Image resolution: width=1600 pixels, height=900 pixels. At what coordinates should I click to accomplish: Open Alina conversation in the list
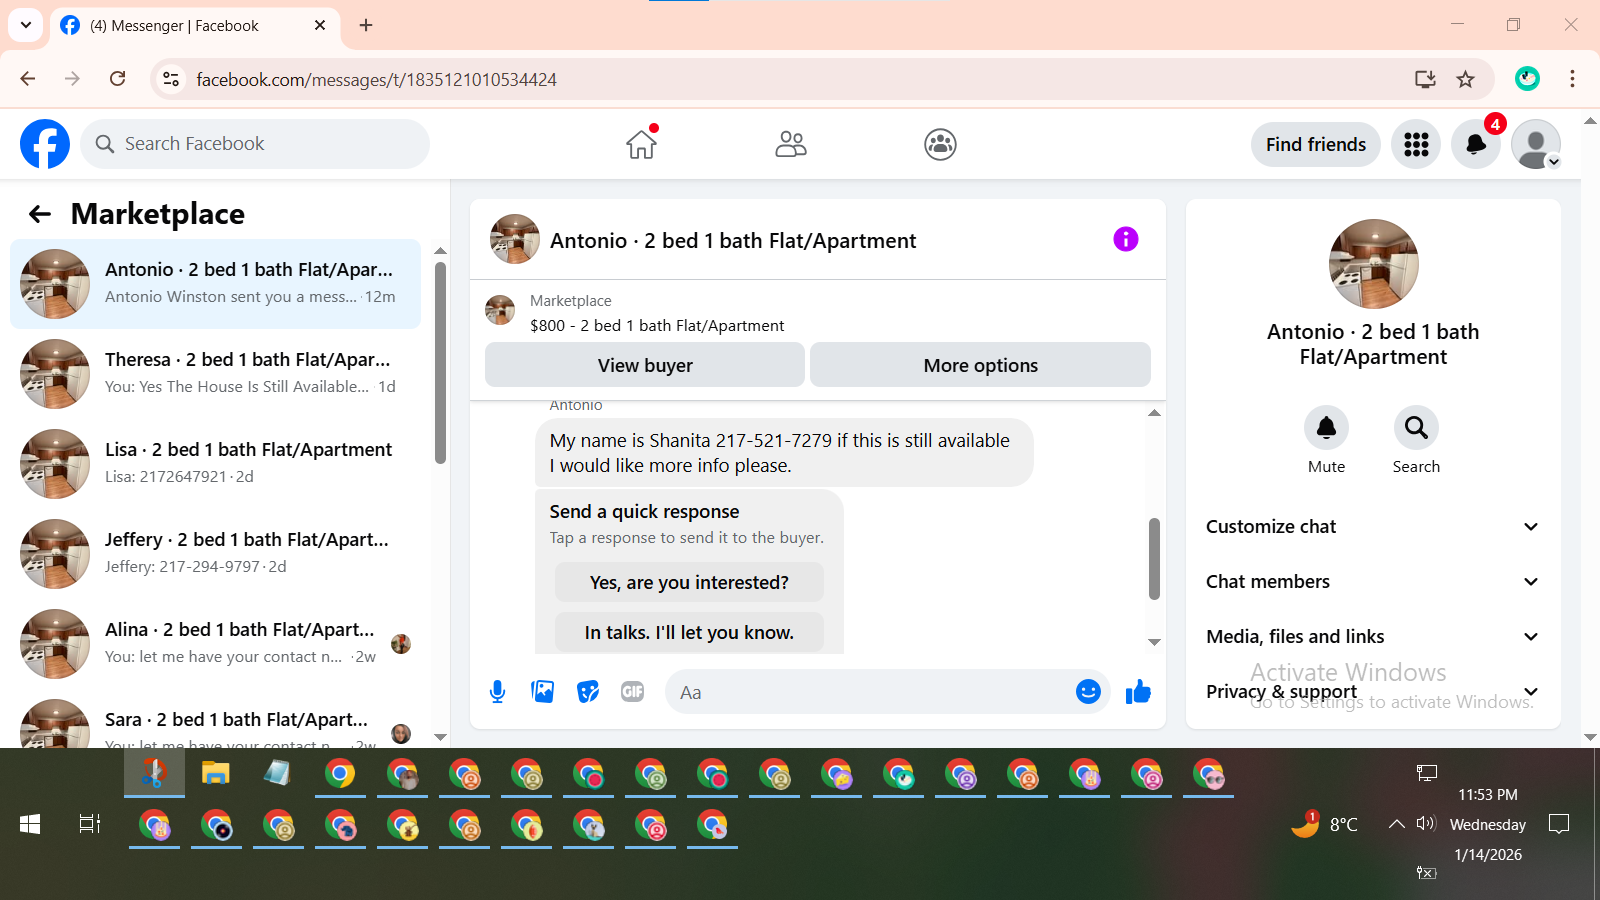click(x=215, y=644)
